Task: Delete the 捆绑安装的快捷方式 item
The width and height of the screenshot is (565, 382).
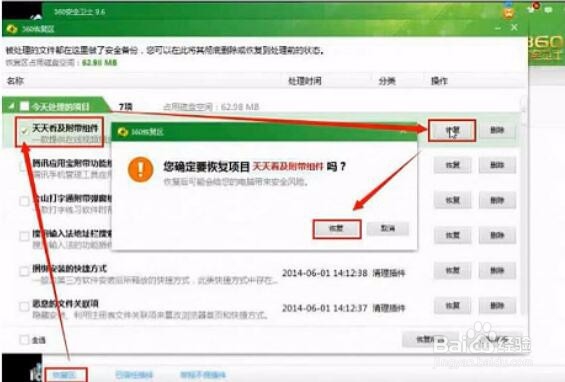Action: [497, 271]
